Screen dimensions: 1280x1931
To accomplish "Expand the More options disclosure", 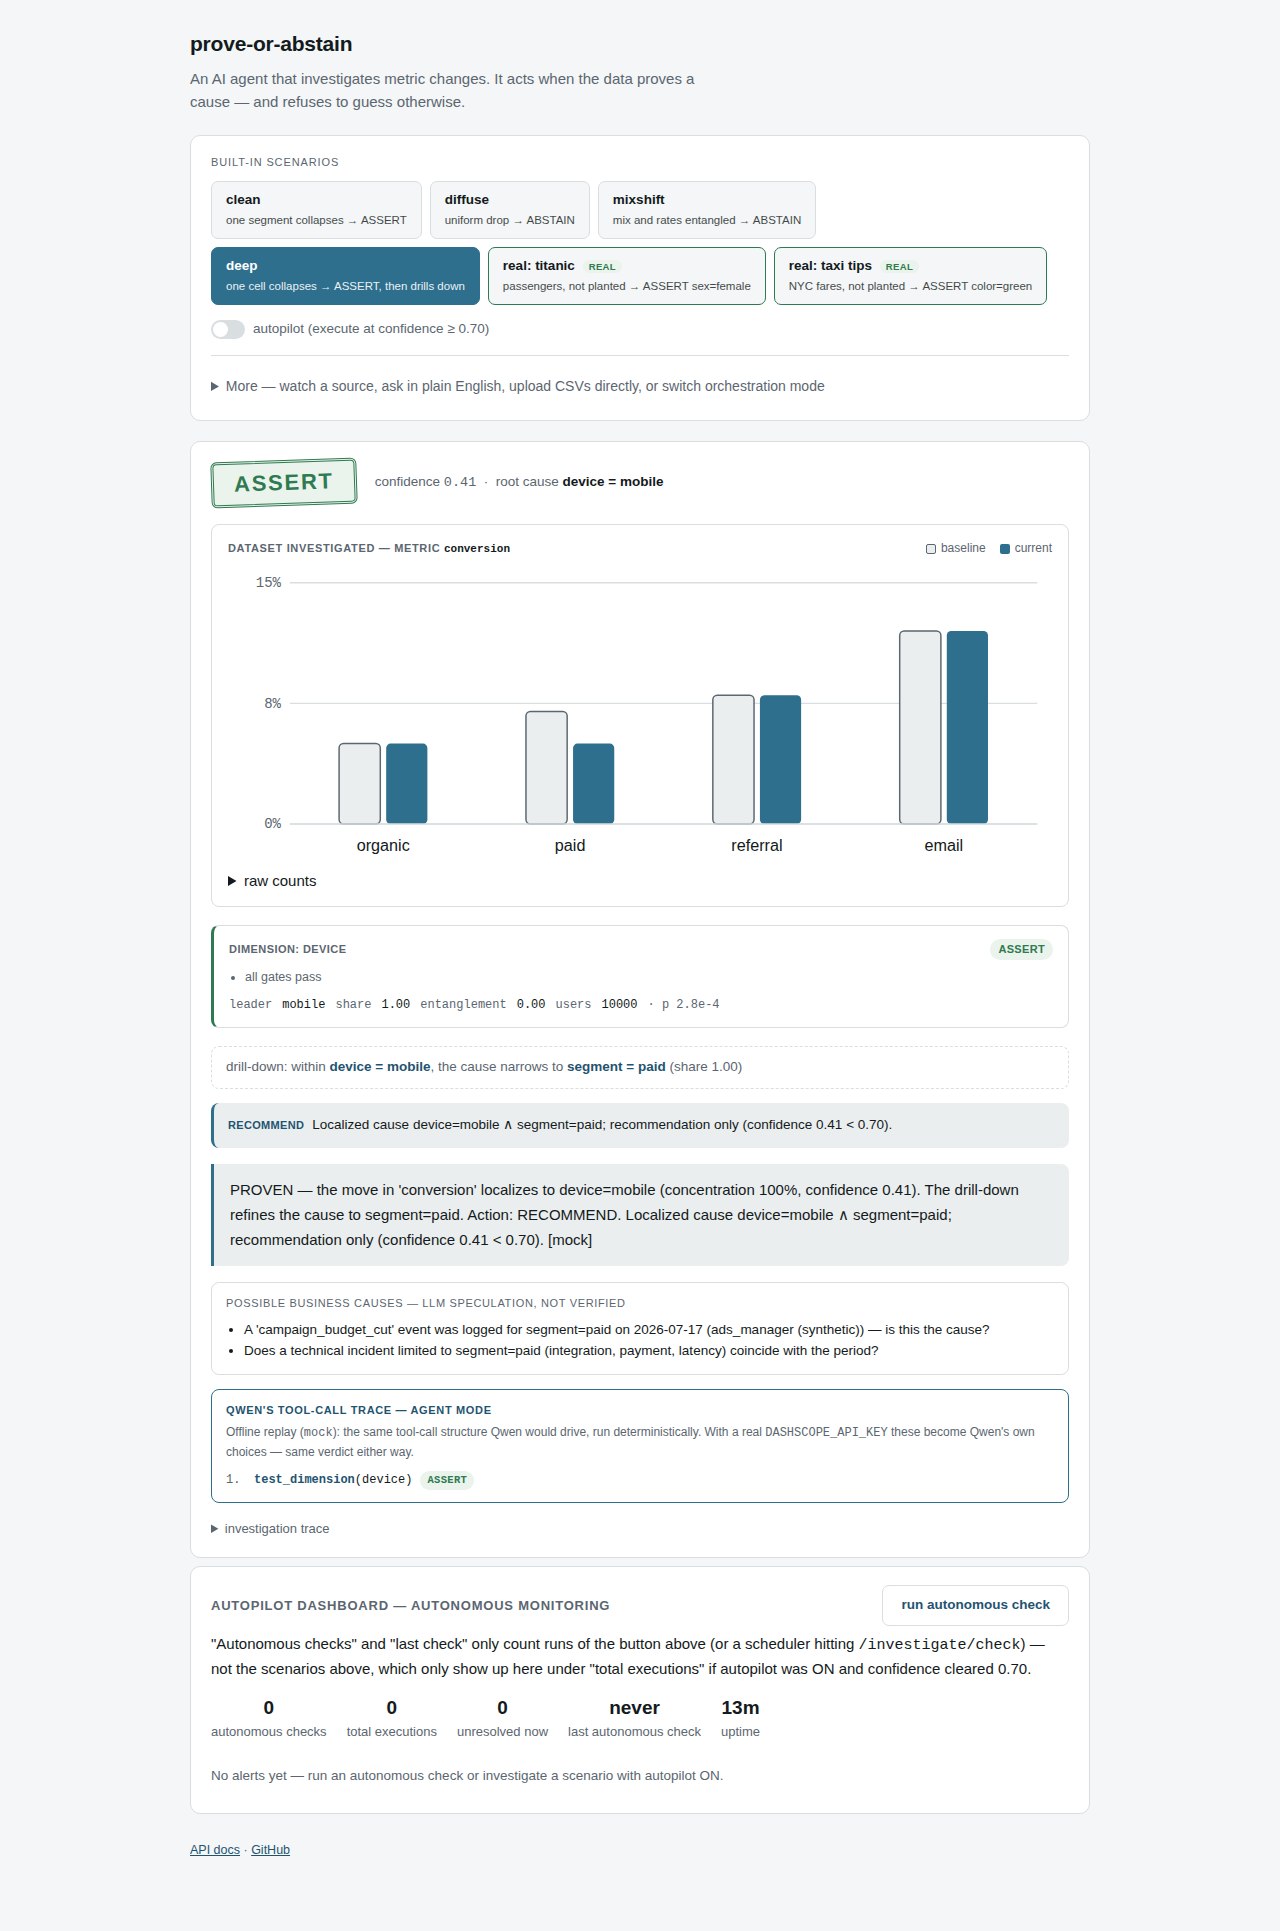I will [518, 386].
